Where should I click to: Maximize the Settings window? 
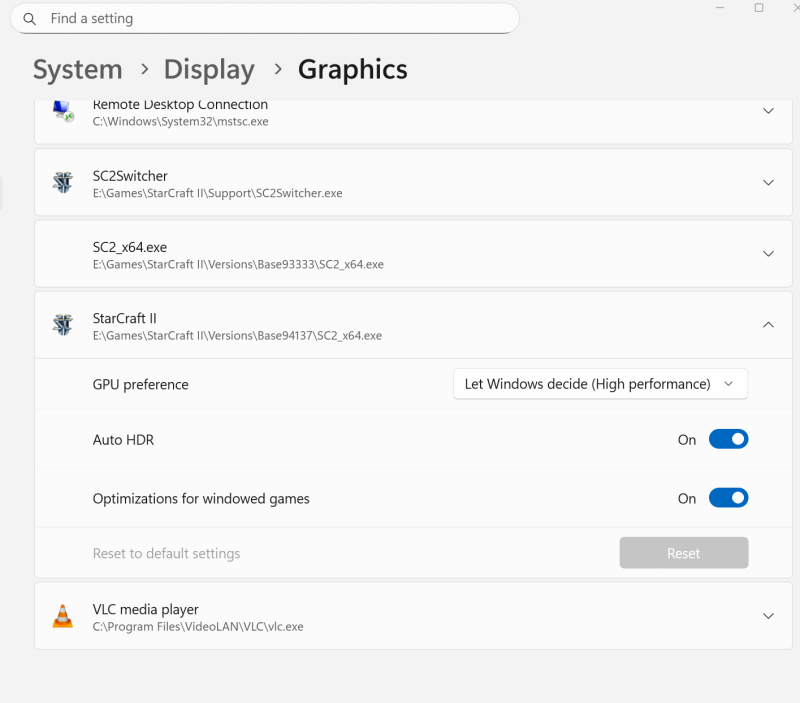(759, 8)
